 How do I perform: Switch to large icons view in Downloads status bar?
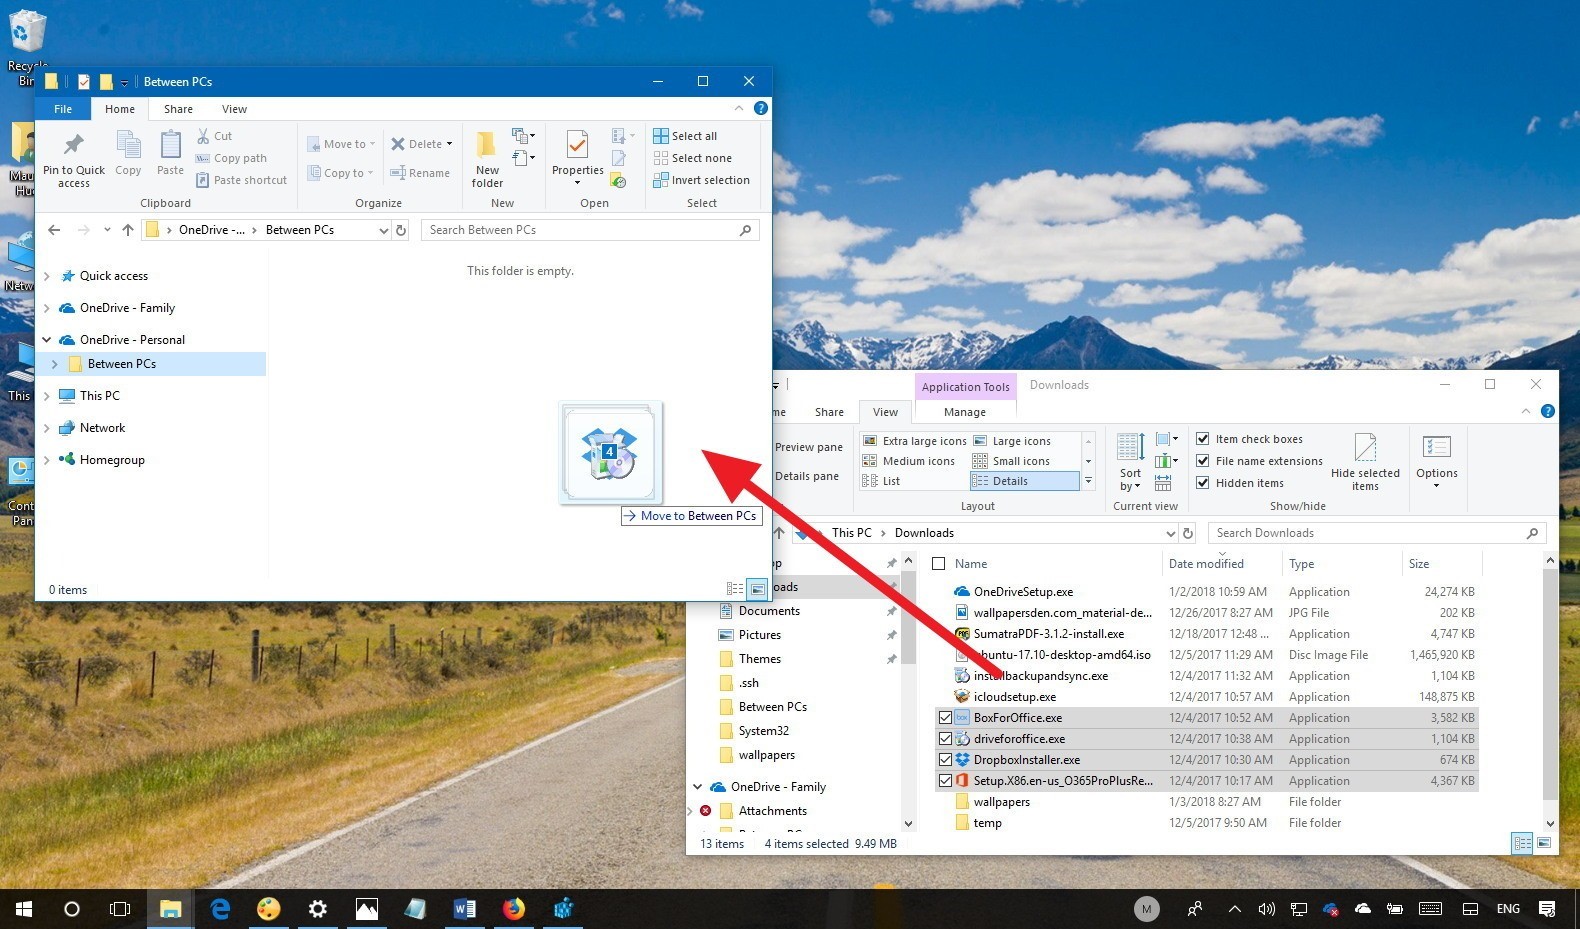point(1544,843)
